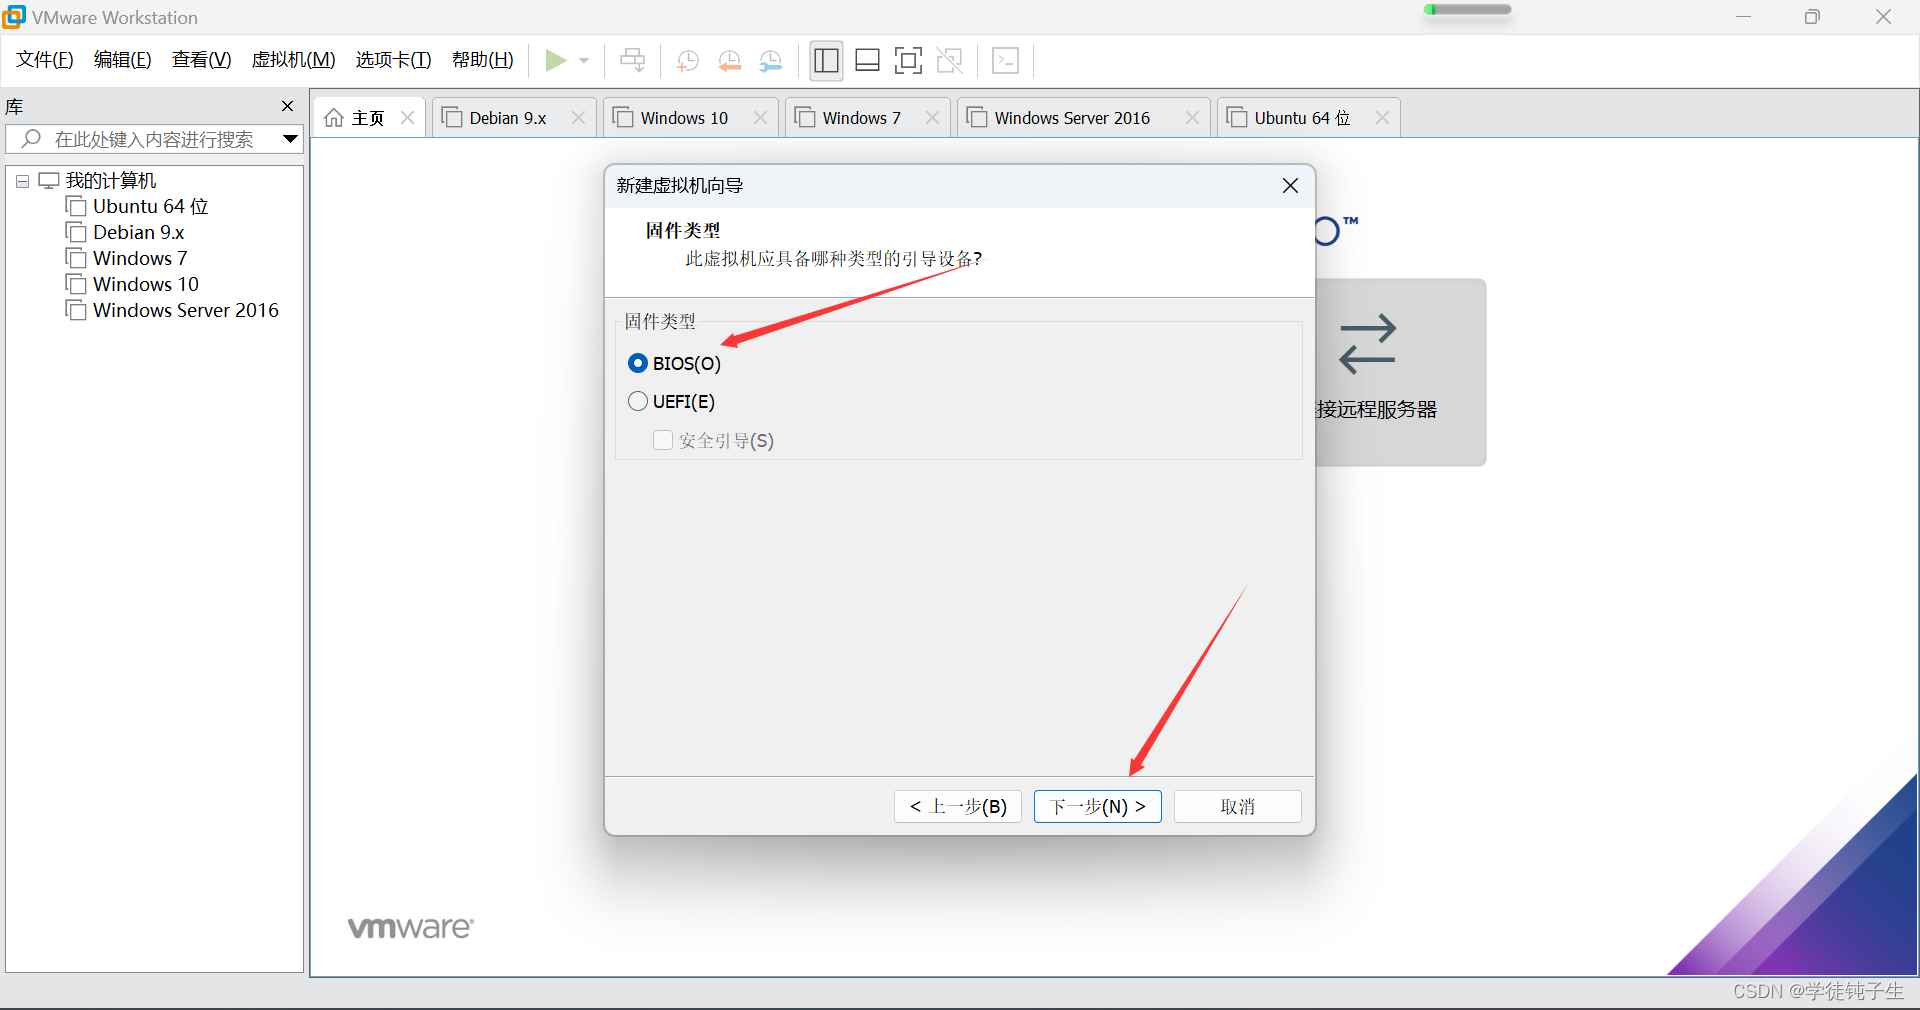Close the Debian 9.x tab
1920x1010 pixels.
click(578, 118)
